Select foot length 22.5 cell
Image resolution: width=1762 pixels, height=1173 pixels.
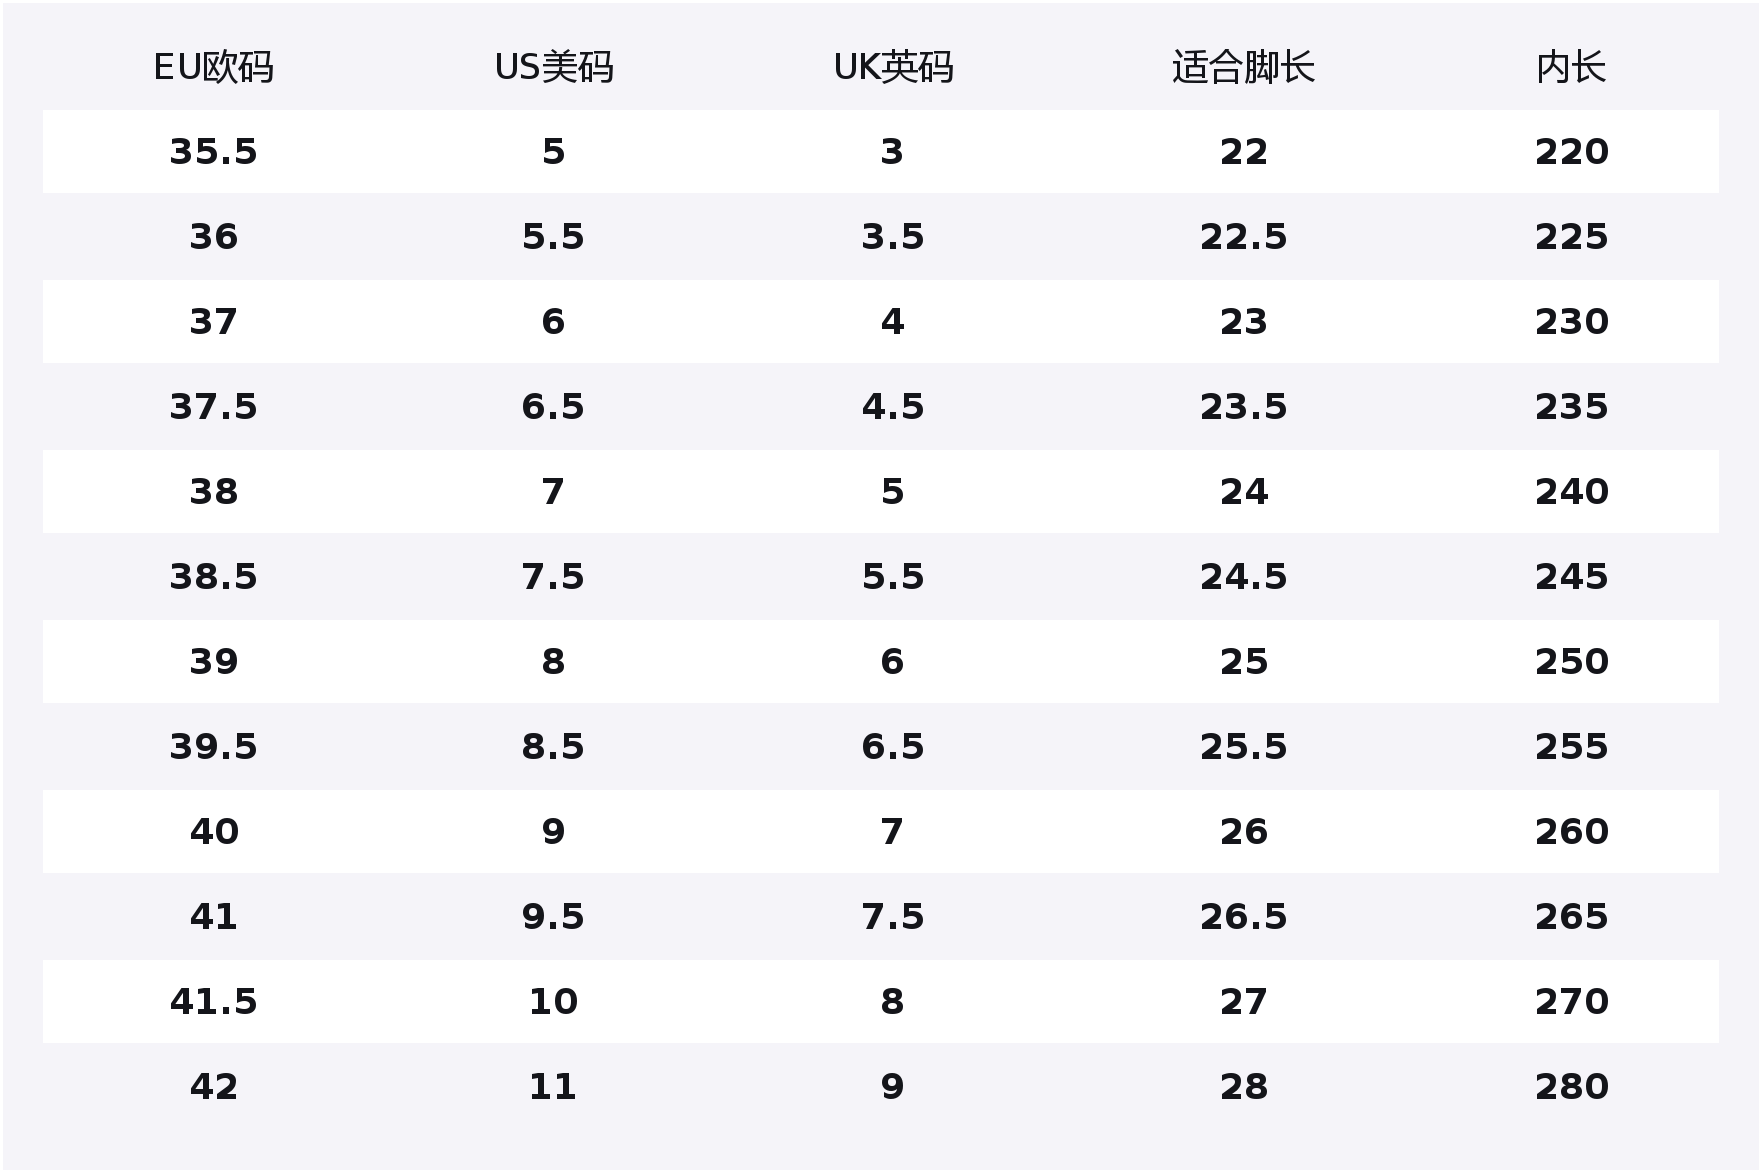click(x=1243, y=237)
